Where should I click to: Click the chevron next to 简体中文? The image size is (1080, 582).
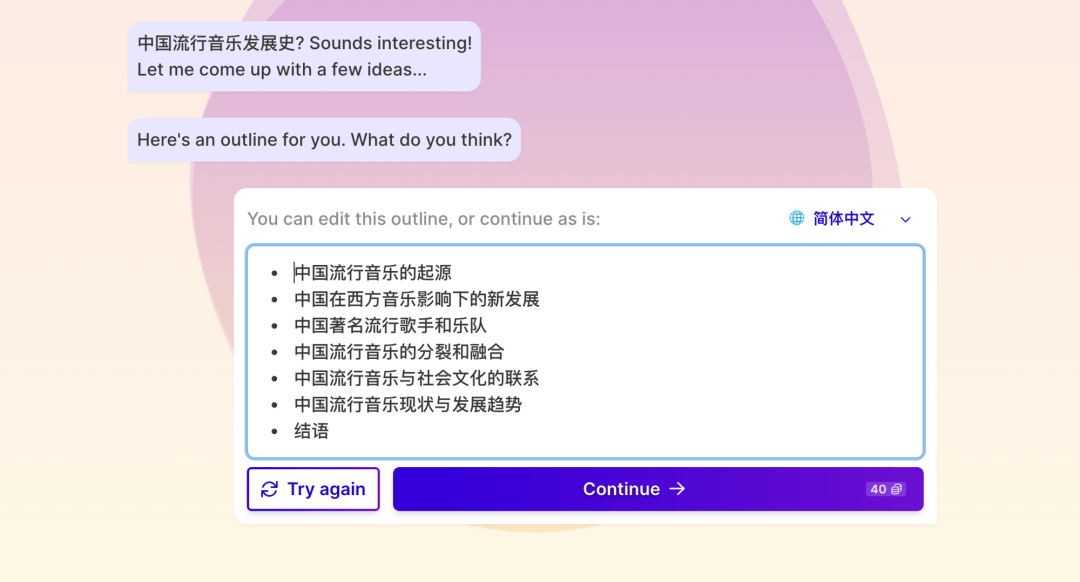[905, 219]
